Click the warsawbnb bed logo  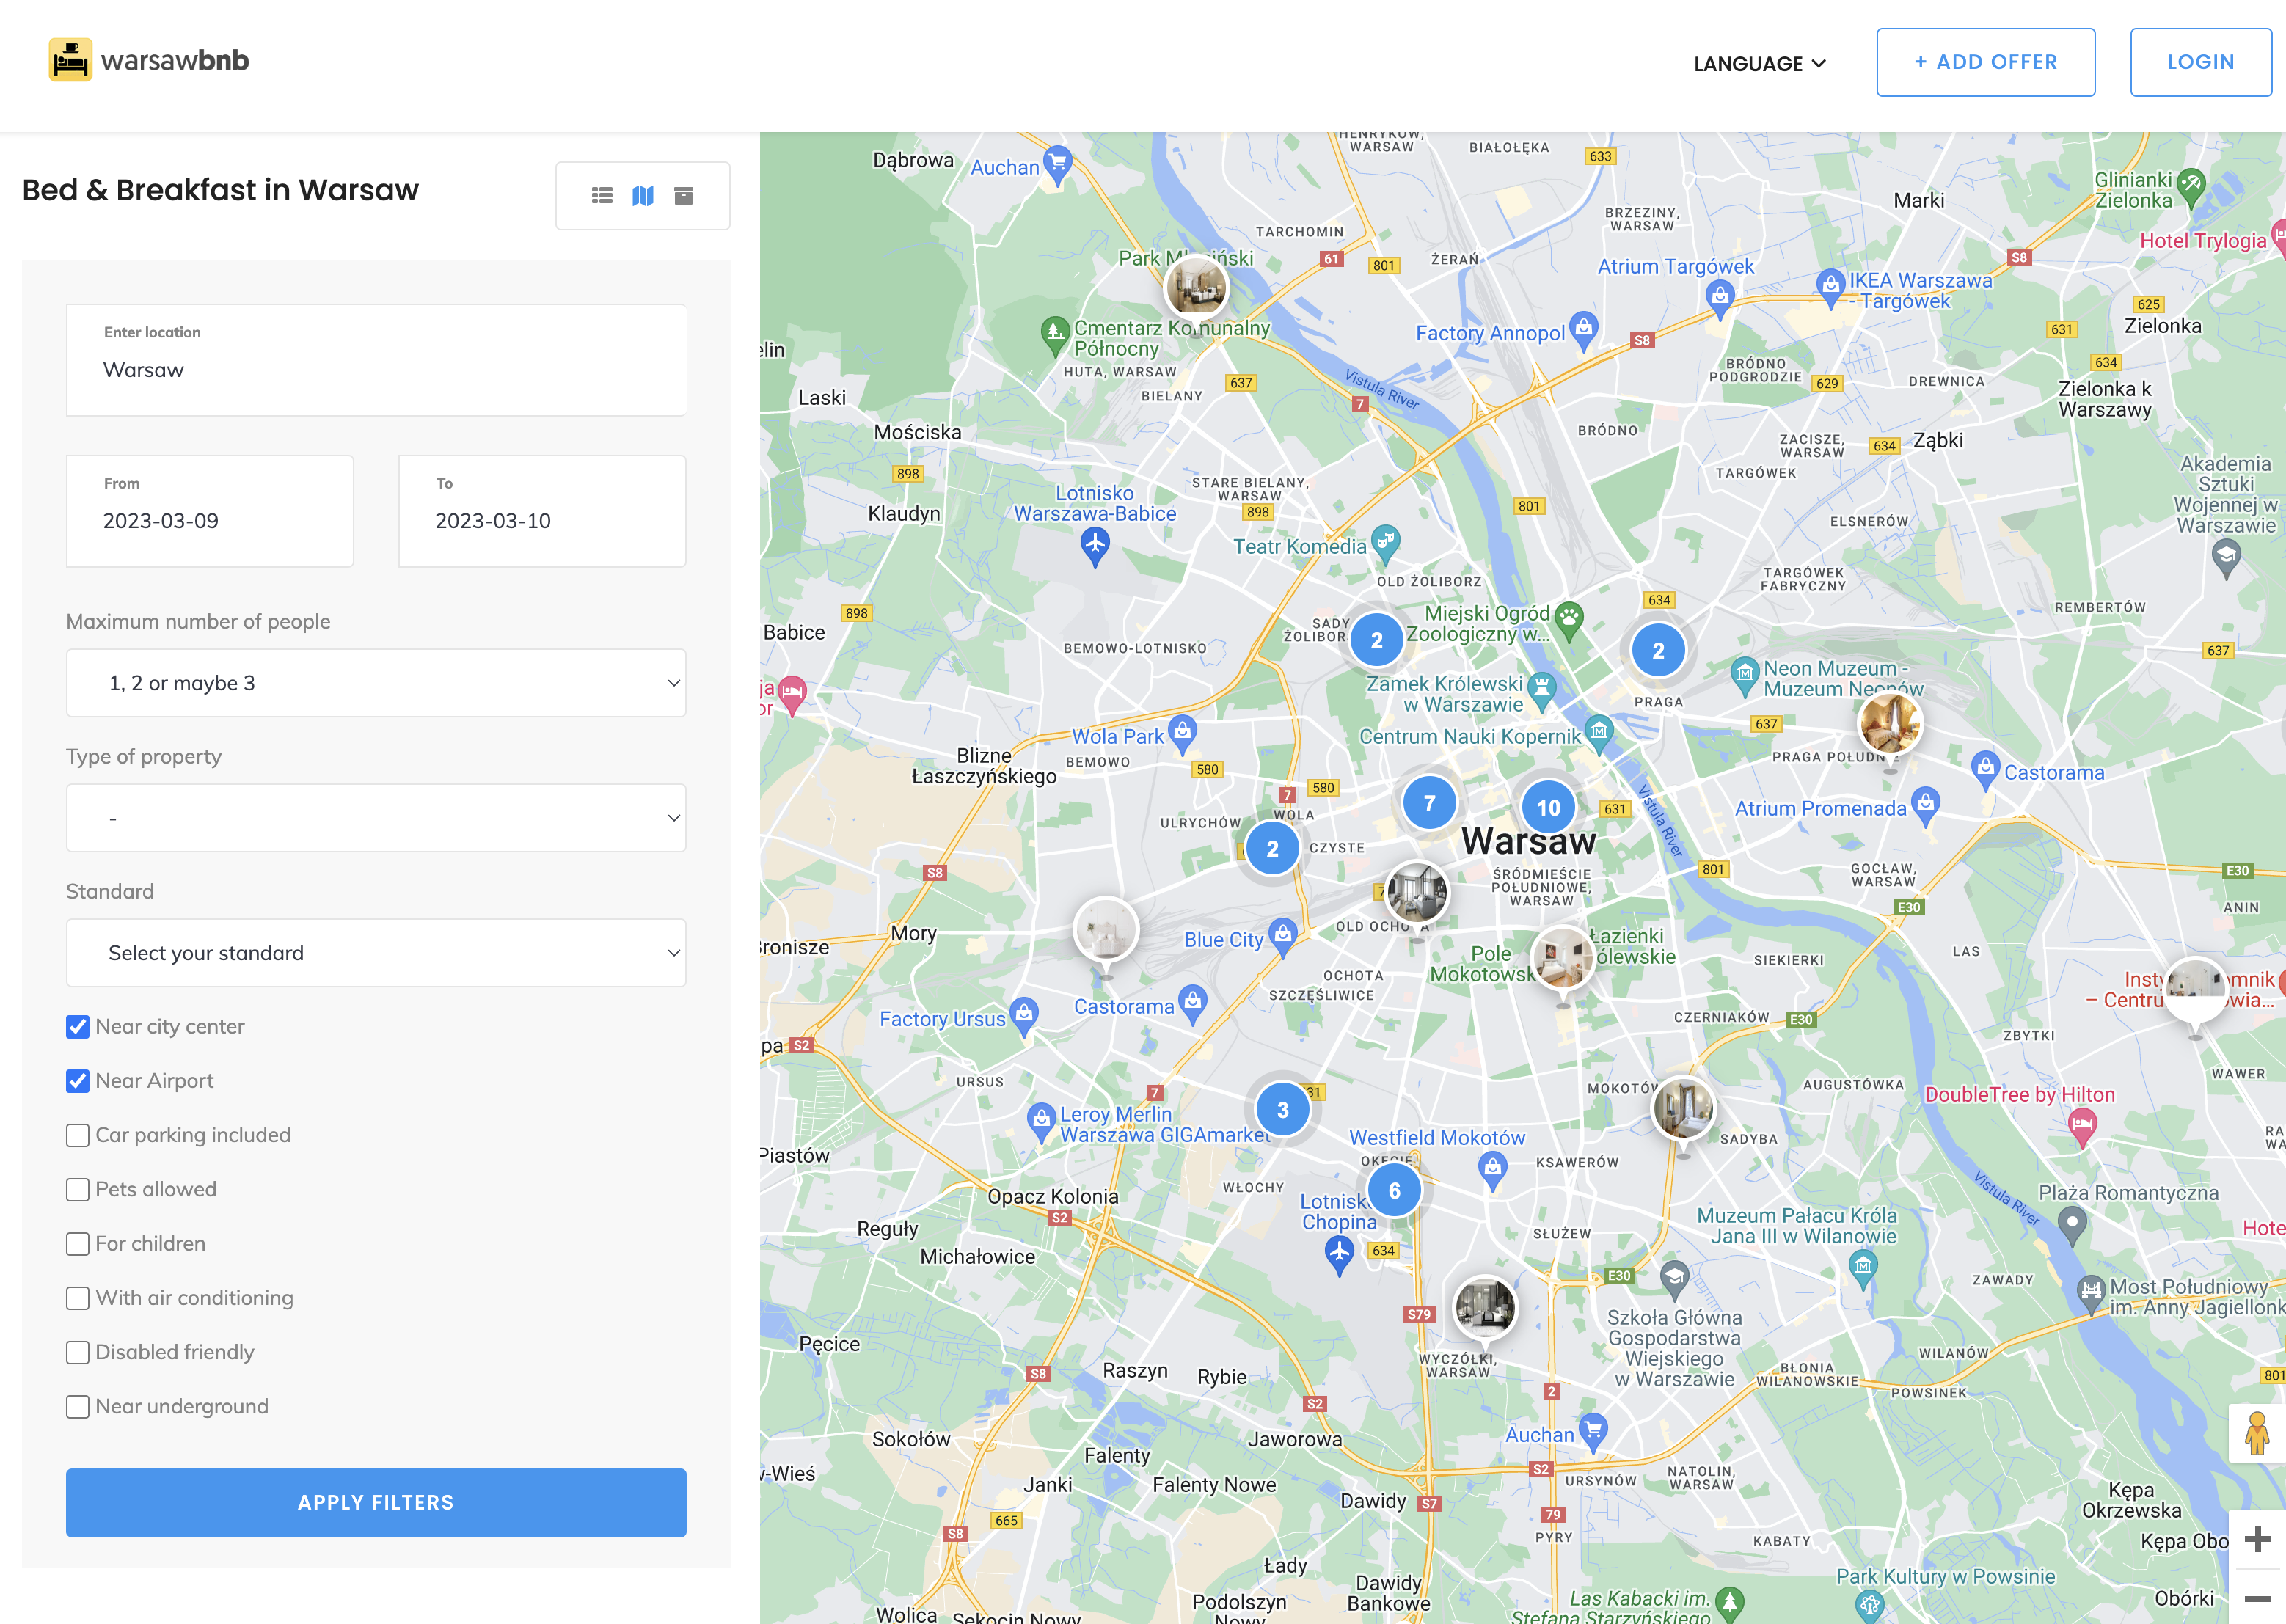[x=71, y=61]
